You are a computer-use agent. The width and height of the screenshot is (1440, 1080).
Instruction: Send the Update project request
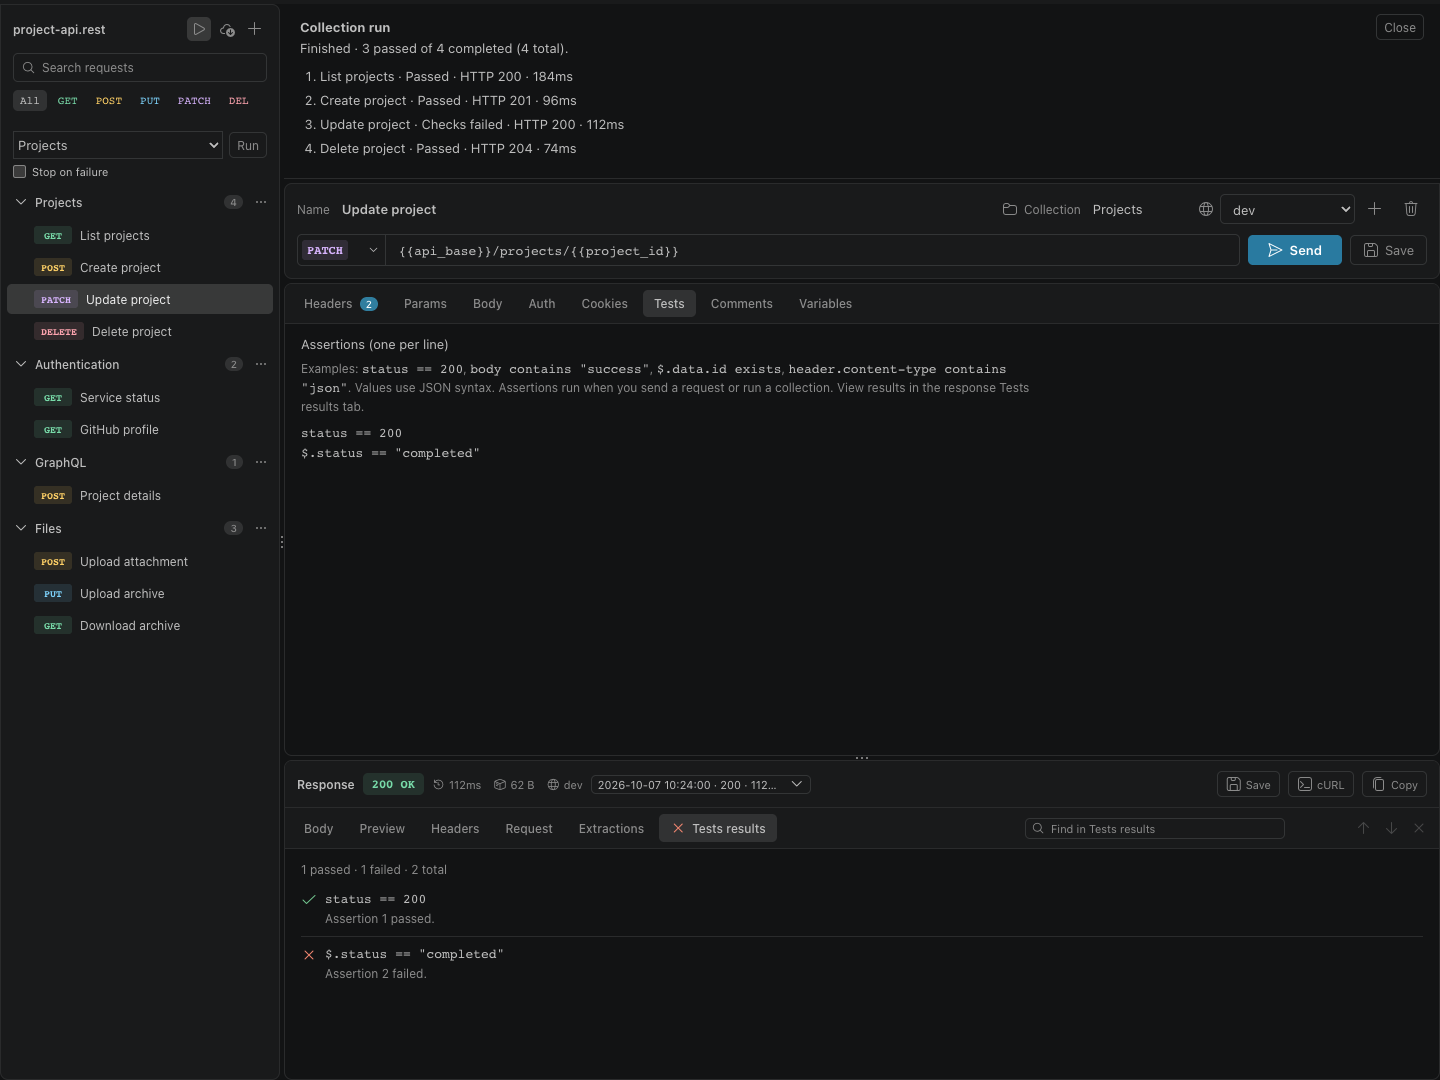click(1295, 250)
